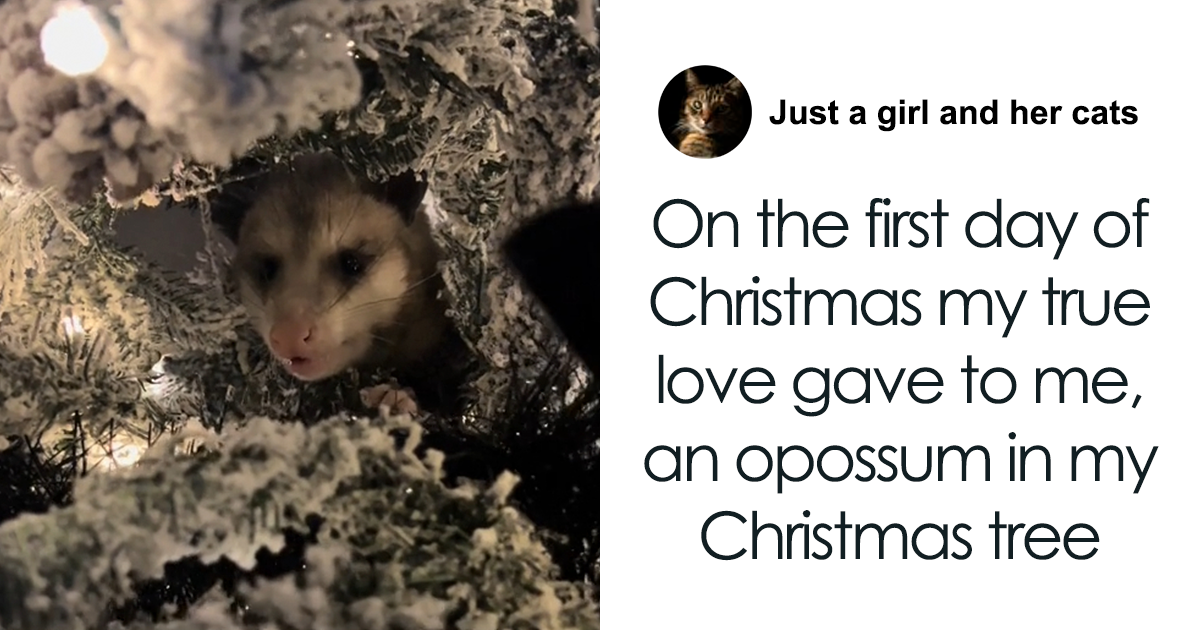1200x630 pixels.
Task: Open the opossum in Christmas tree photo
Action: 299,315
